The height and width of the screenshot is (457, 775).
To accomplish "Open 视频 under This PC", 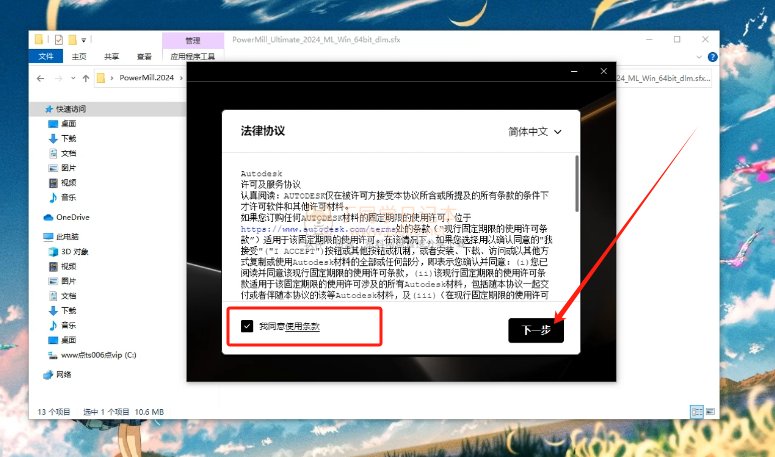I will click(x=69, y=266).
